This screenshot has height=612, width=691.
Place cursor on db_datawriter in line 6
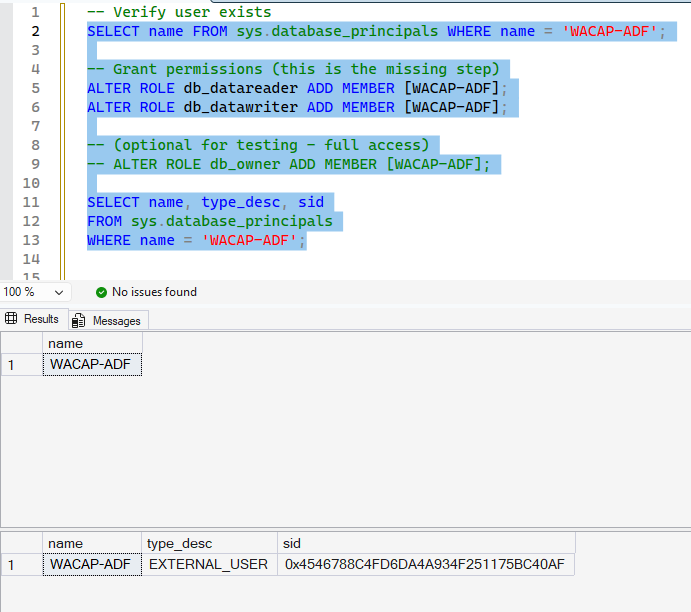click(x=241, y=107)
